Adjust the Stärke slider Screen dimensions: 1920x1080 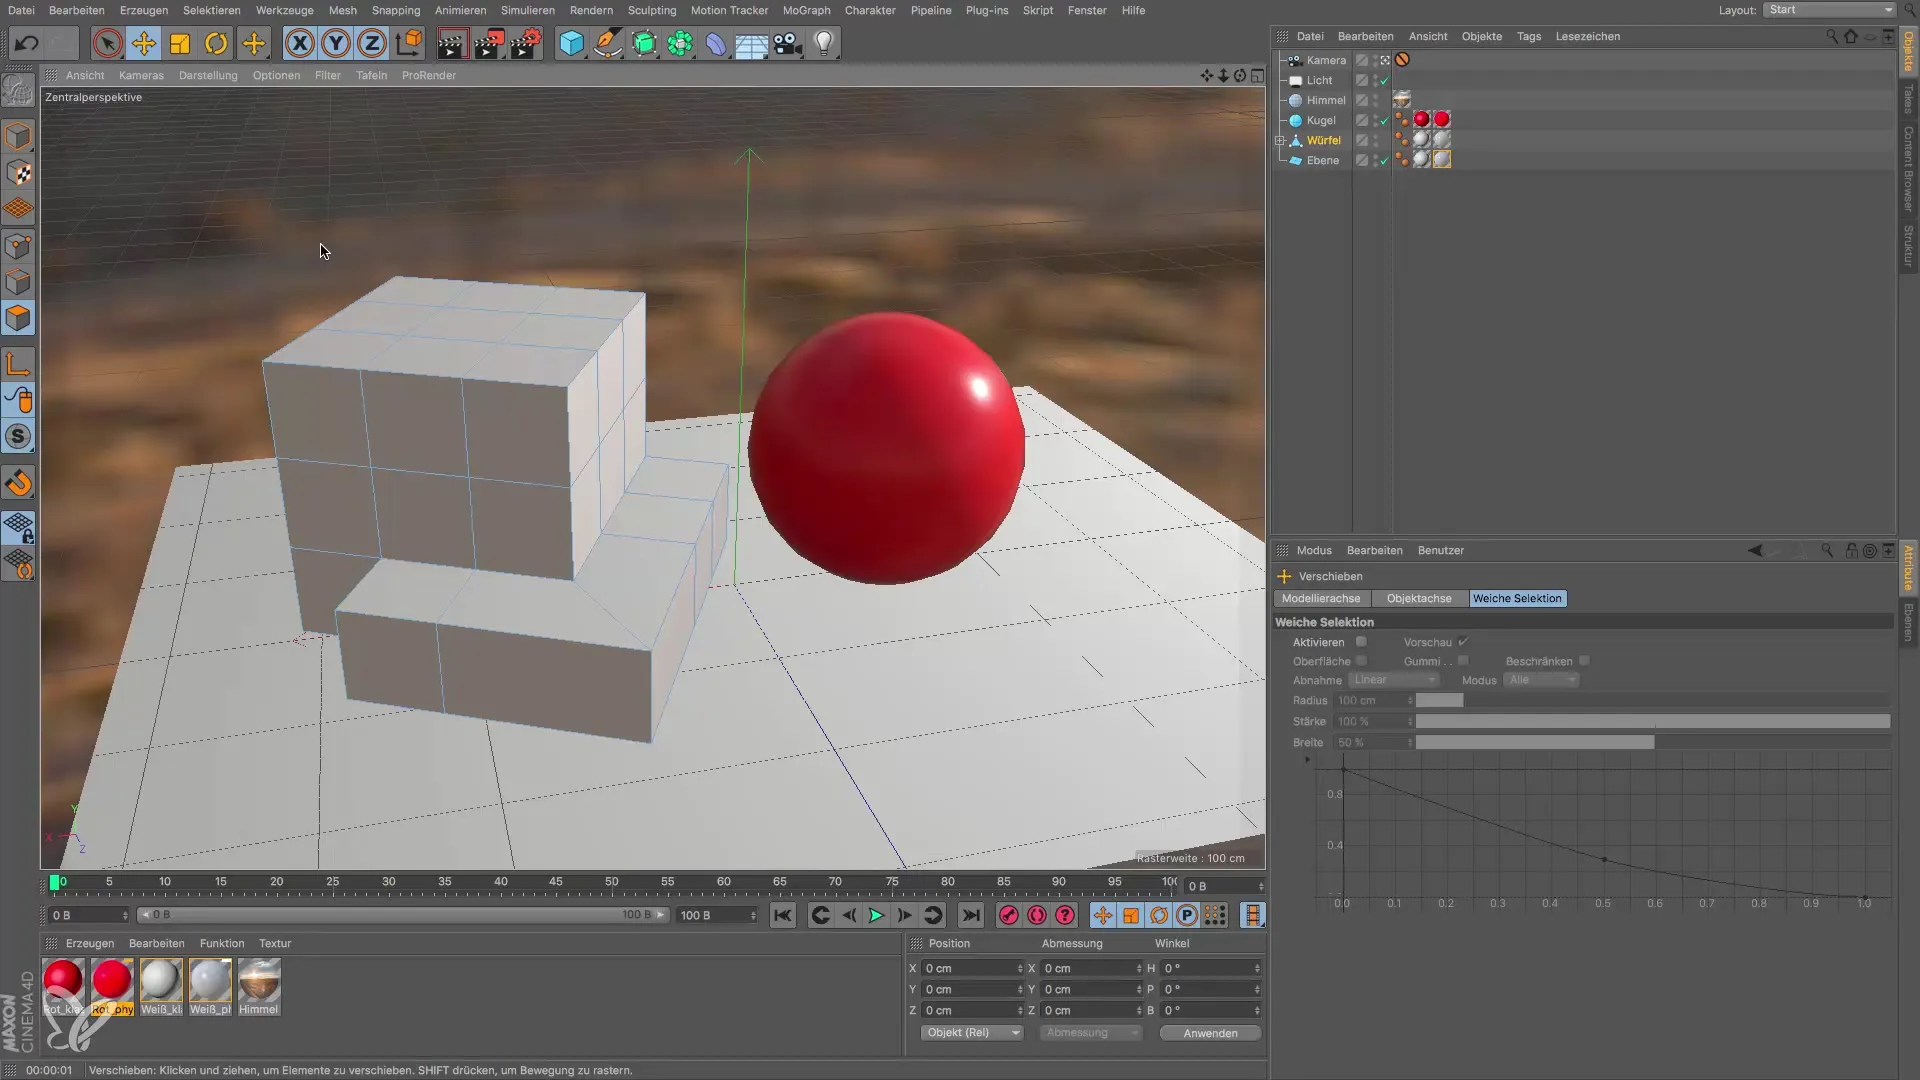pos(1652,721)
